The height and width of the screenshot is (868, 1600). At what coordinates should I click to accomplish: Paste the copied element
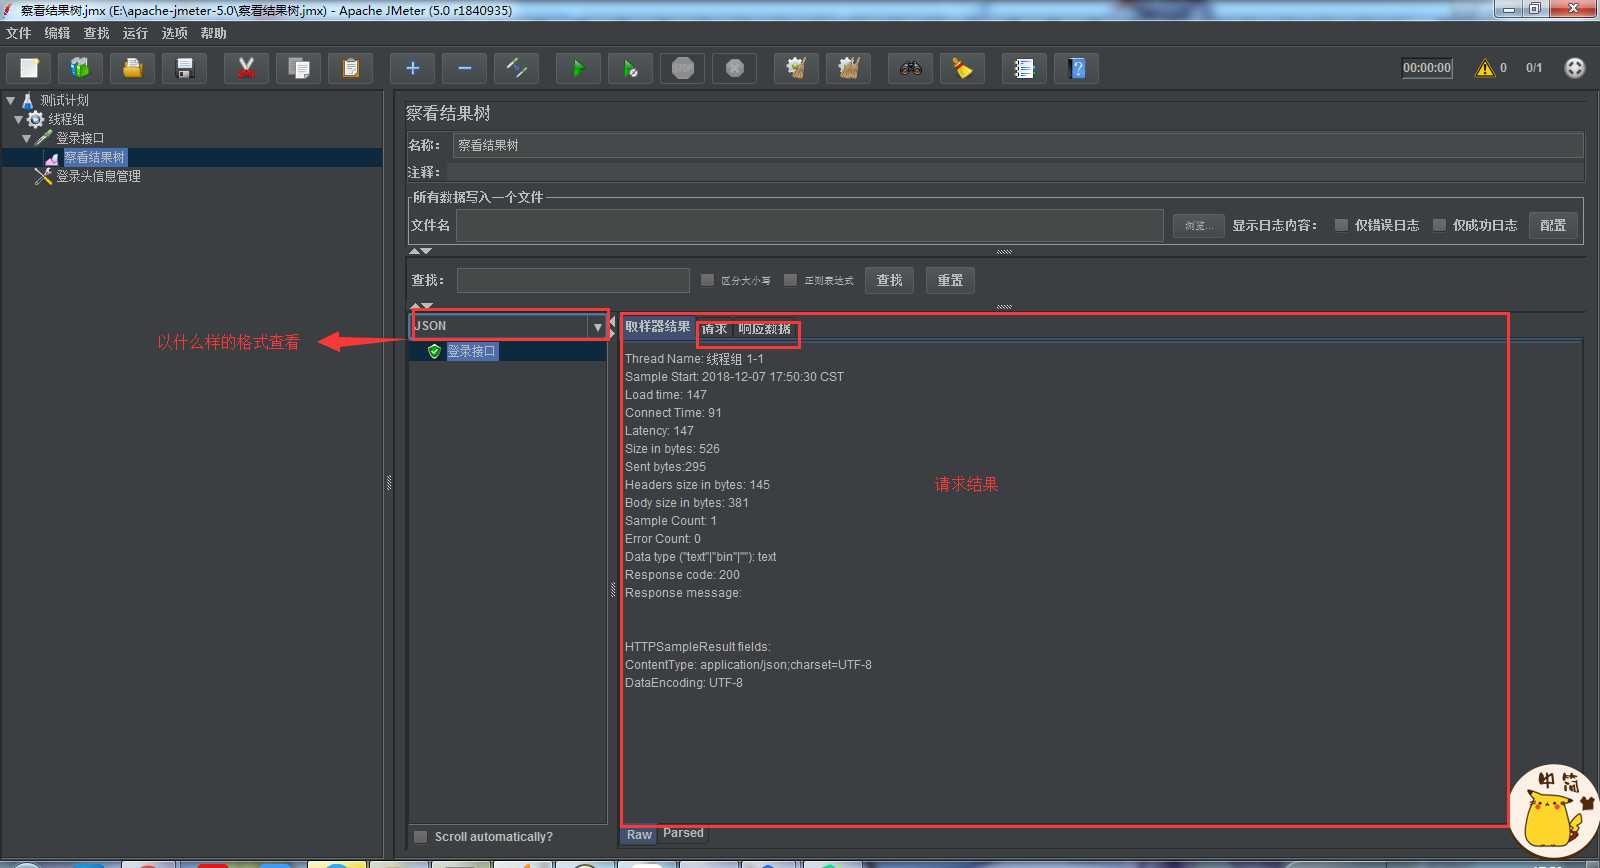point(351,68)
